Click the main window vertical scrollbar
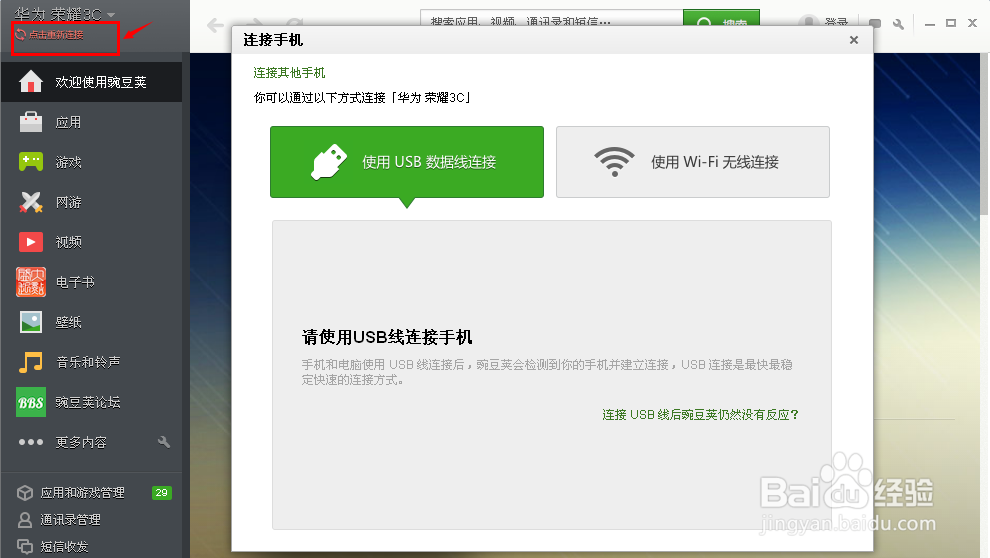Screen dimensions: 990x558 [984, 133]
